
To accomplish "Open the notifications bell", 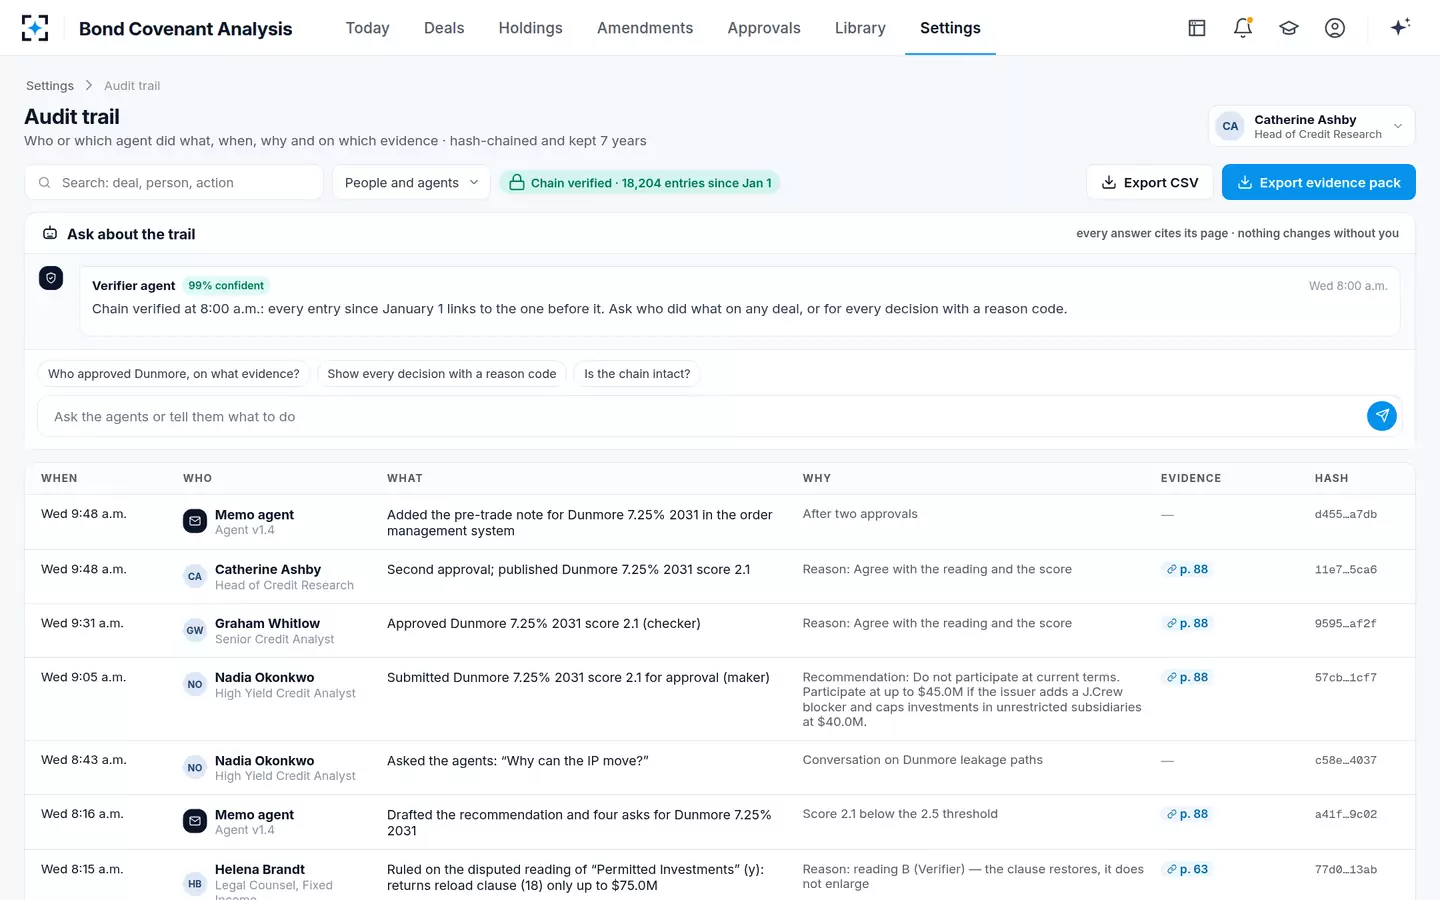I will pos(1243,28).
